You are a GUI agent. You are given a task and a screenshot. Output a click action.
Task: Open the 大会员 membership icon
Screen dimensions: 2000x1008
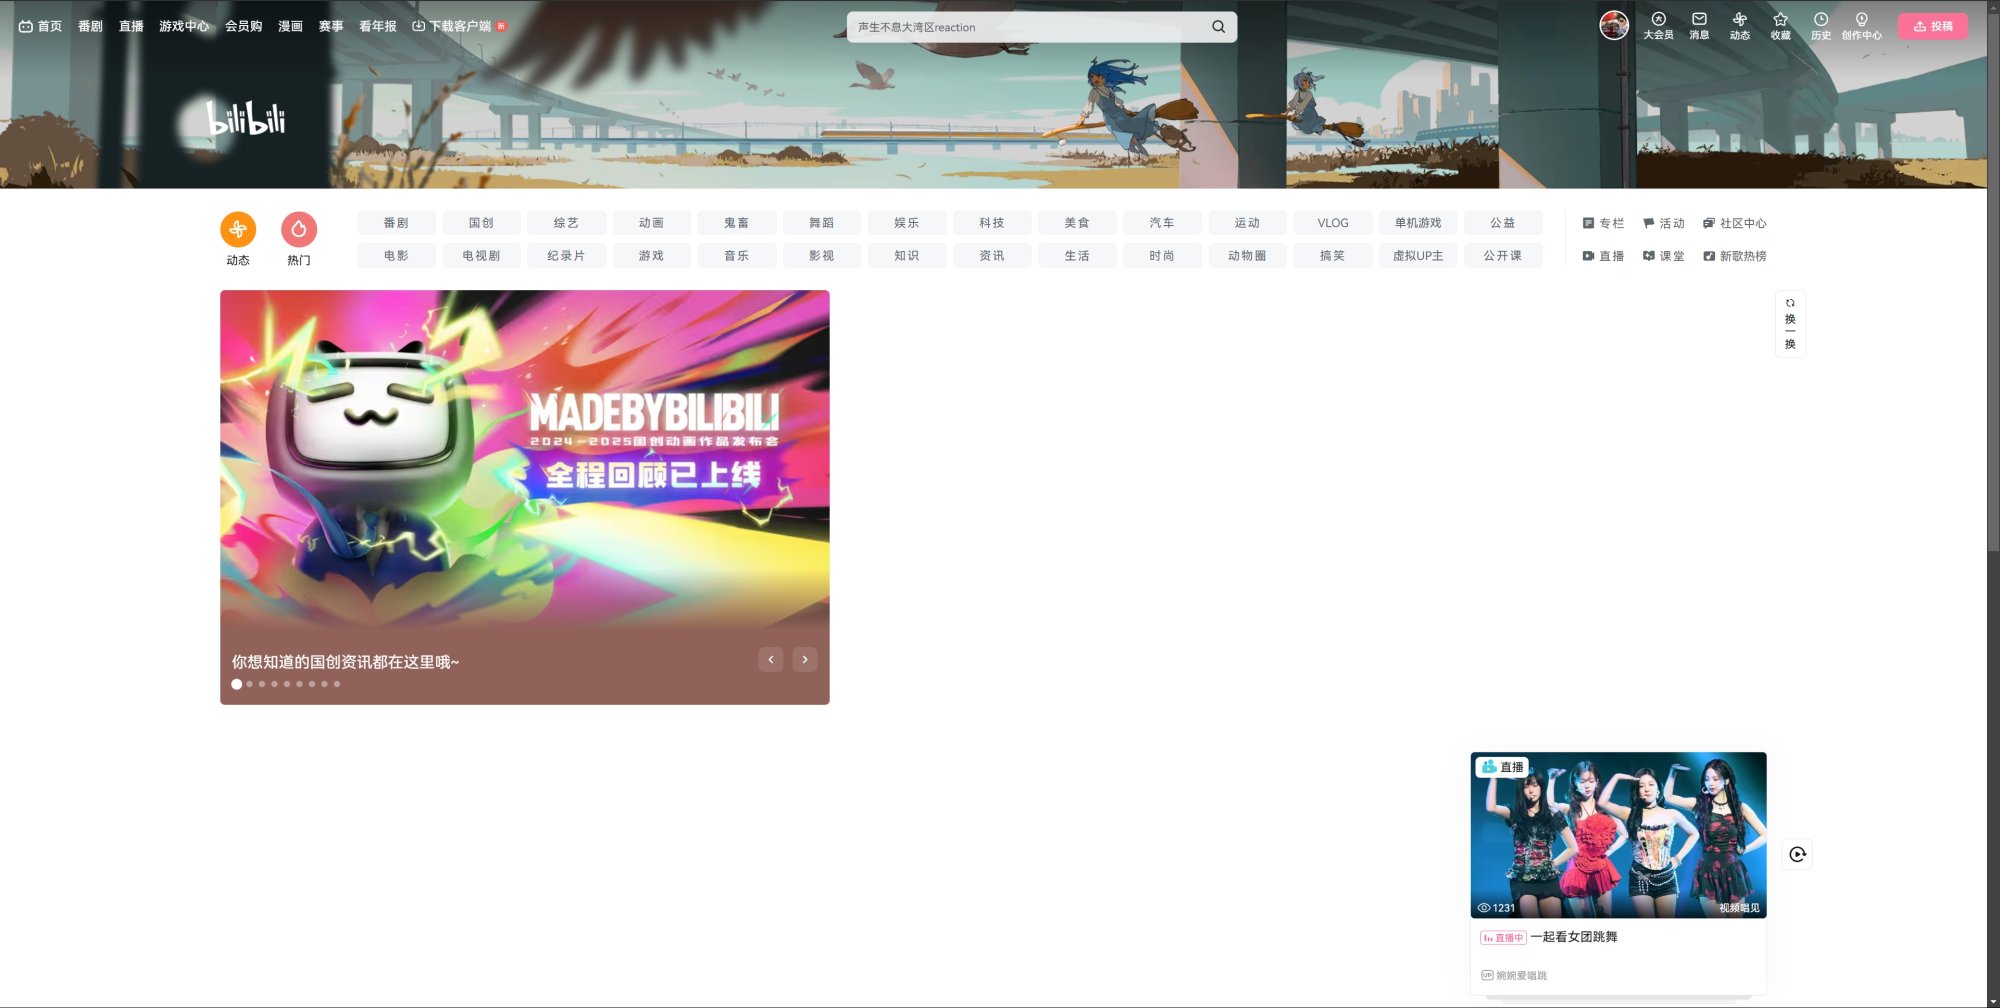1658,26
